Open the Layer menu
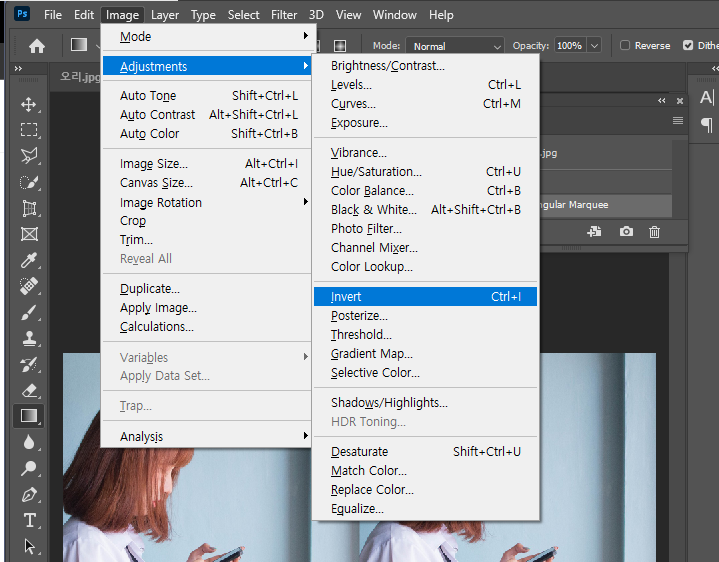 (165, 15)
